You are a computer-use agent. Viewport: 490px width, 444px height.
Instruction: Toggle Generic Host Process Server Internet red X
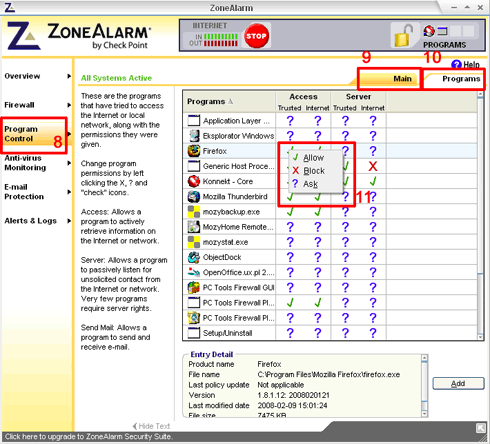[x=373, y=166]
